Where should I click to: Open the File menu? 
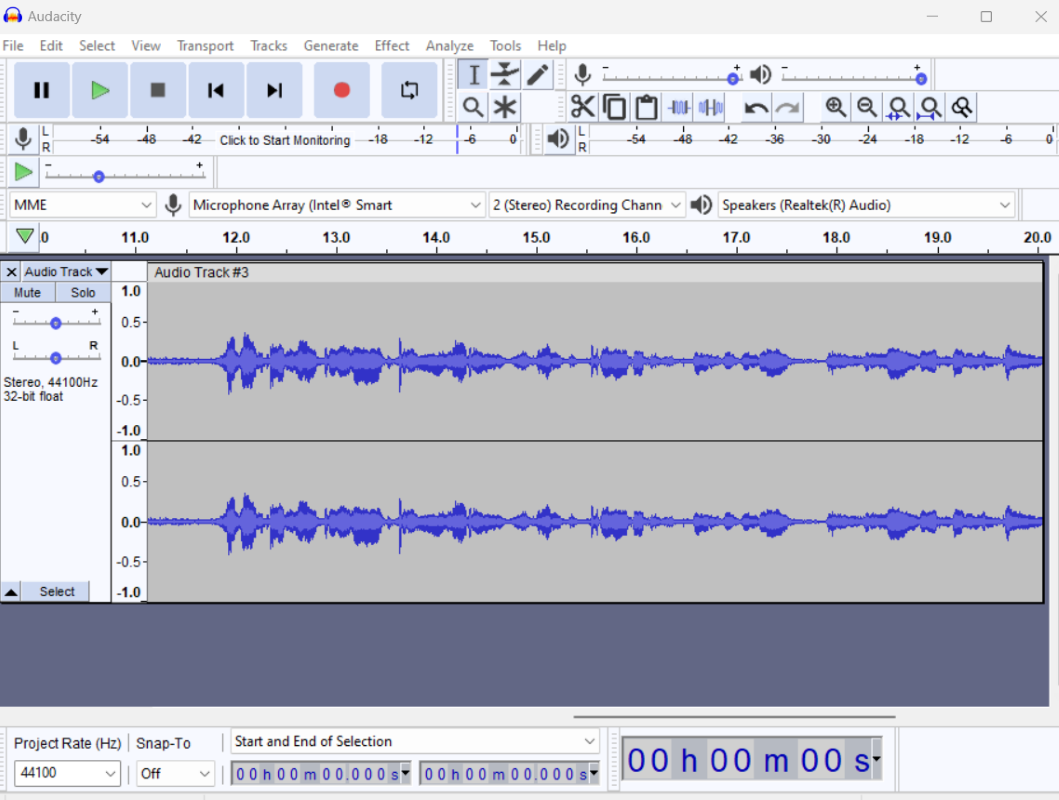(13, 46)
